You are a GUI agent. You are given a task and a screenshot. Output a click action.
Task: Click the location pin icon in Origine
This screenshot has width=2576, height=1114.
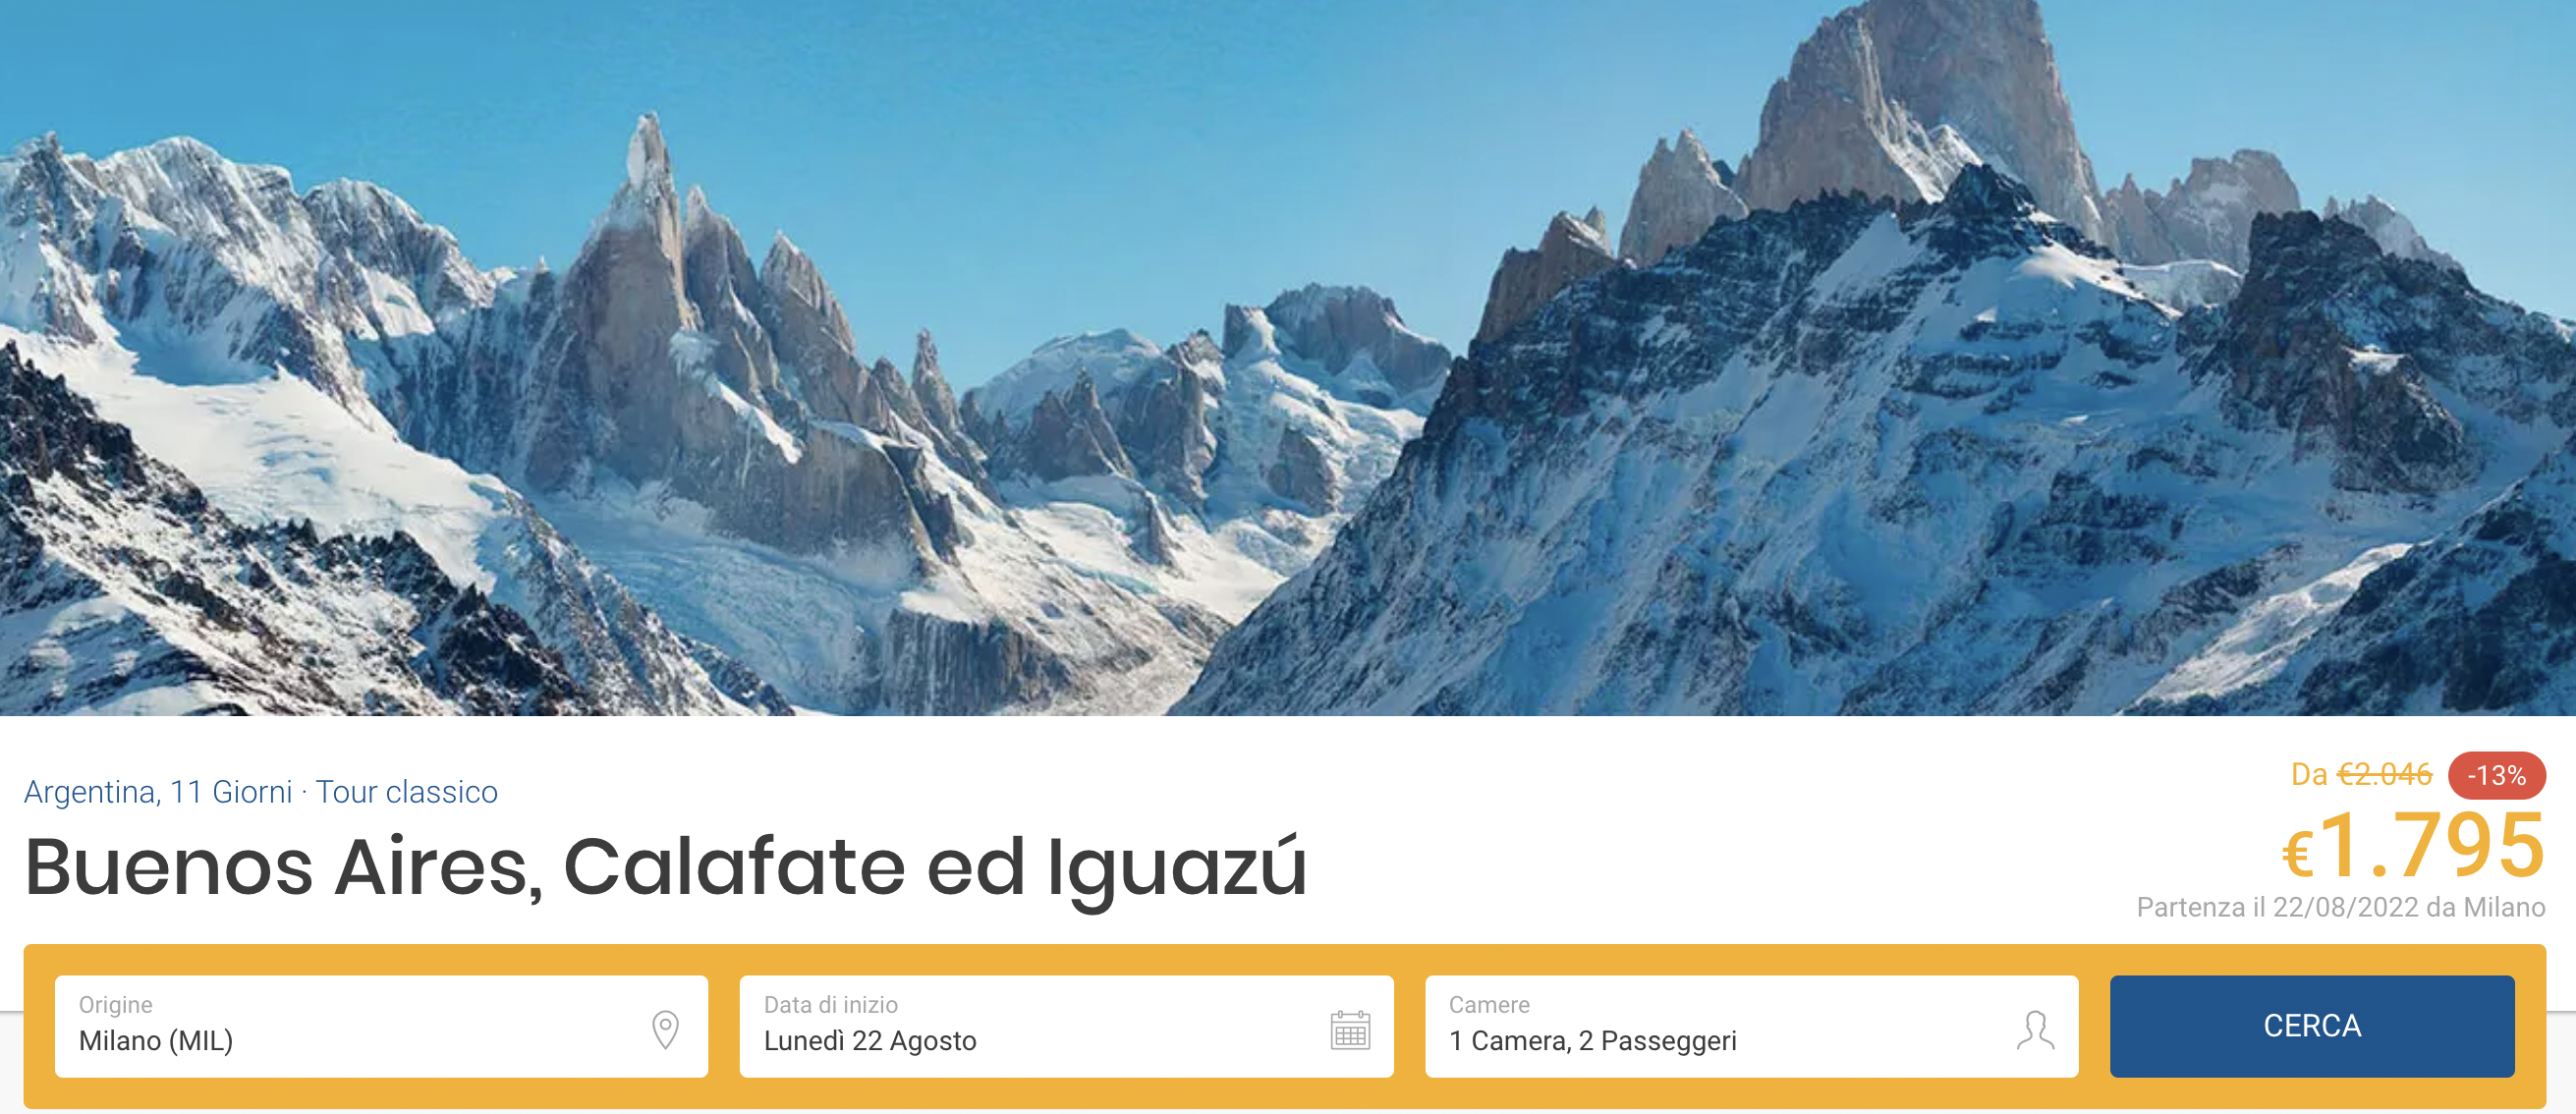click(665, 1029)
